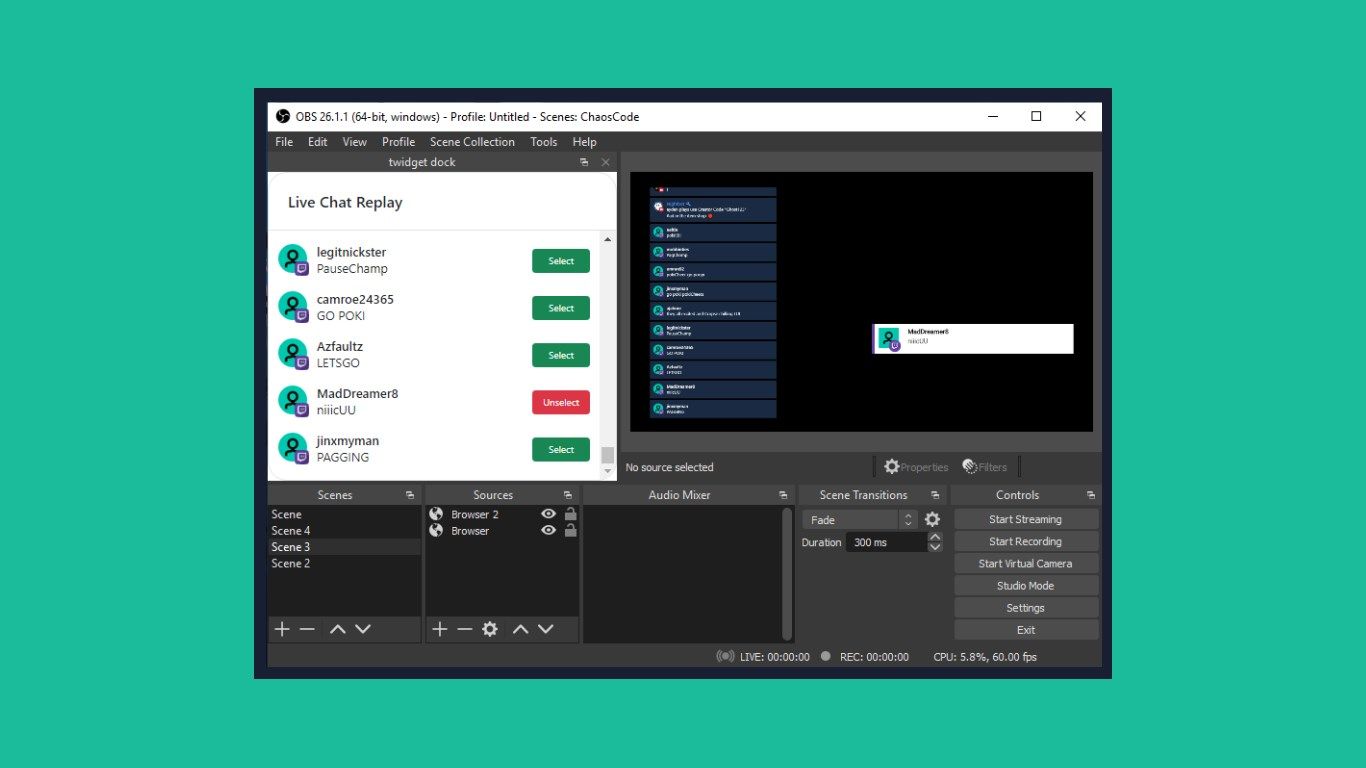Viewport: 1366px width, 768px height.
Task: Undock the Scene Transitions panel
Action: pos(935,495)
